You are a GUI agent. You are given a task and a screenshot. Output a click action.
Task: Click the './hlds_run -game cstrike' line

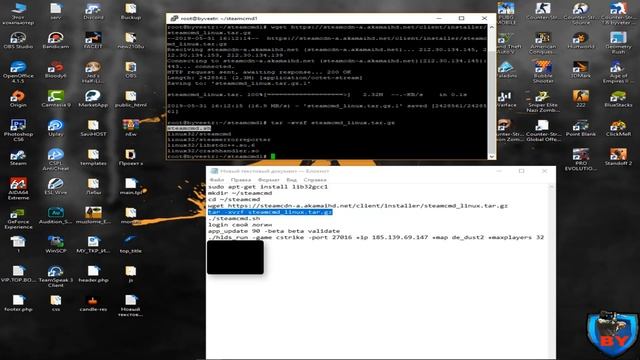(376, 237)
